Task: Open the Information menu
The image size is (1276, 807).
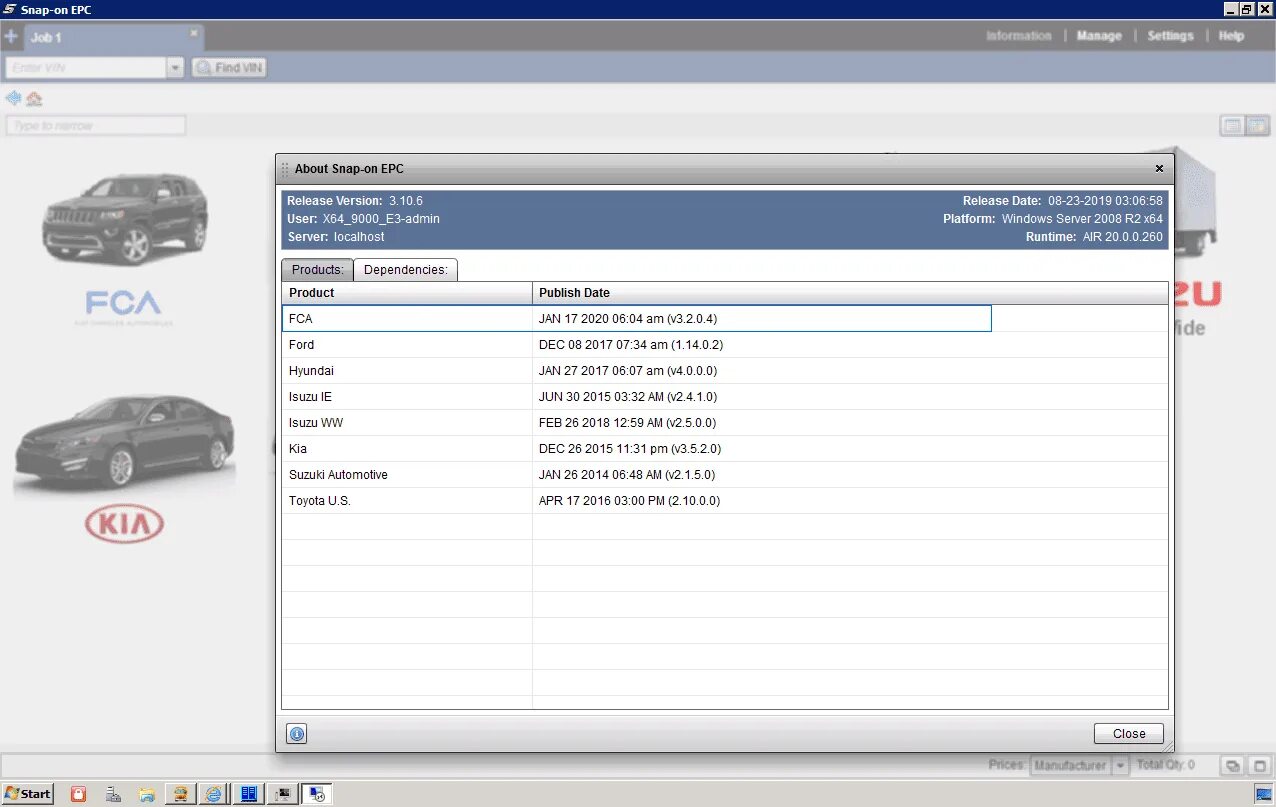Action: tap(1019, 36)
